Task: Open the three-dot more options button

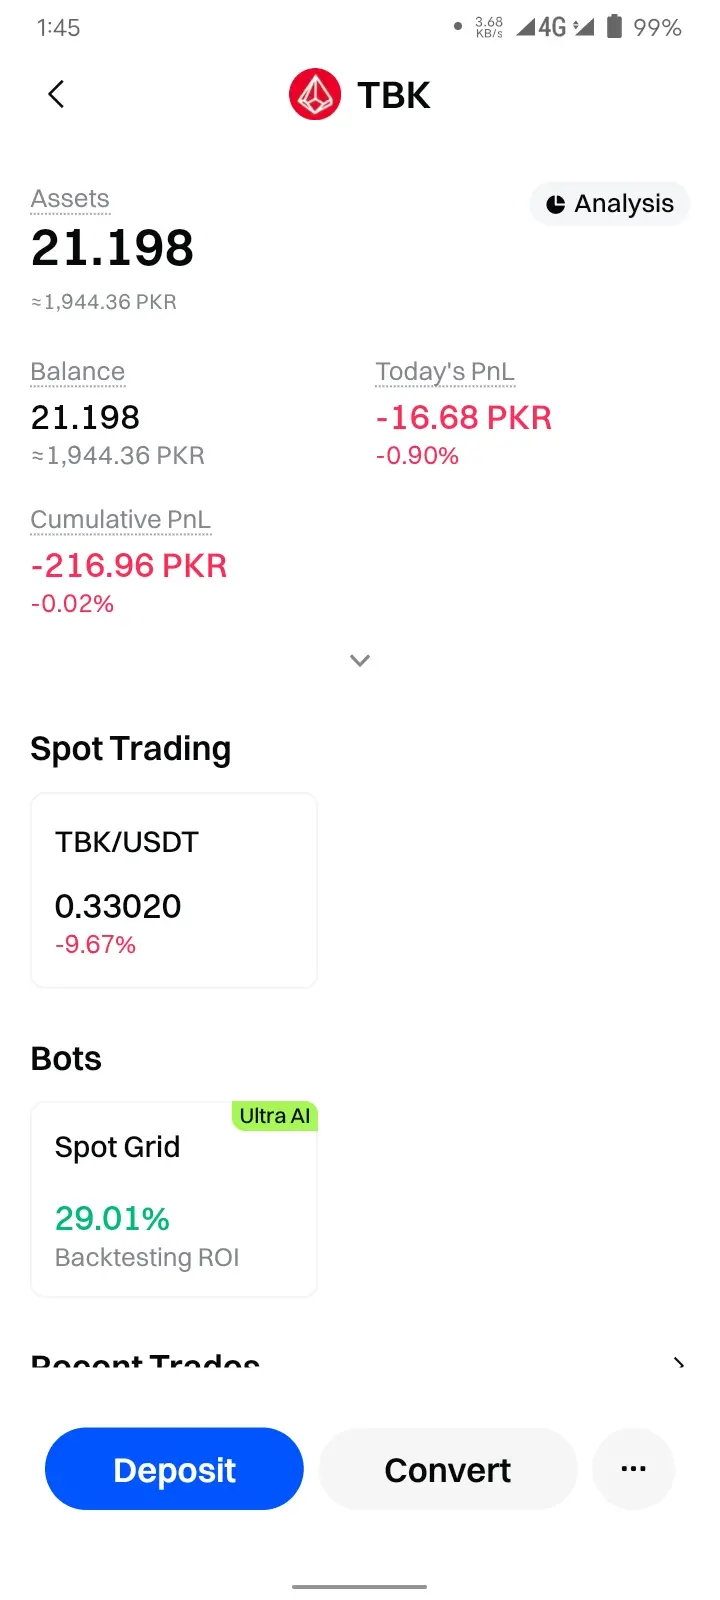Action: [x=634, y=1469]
